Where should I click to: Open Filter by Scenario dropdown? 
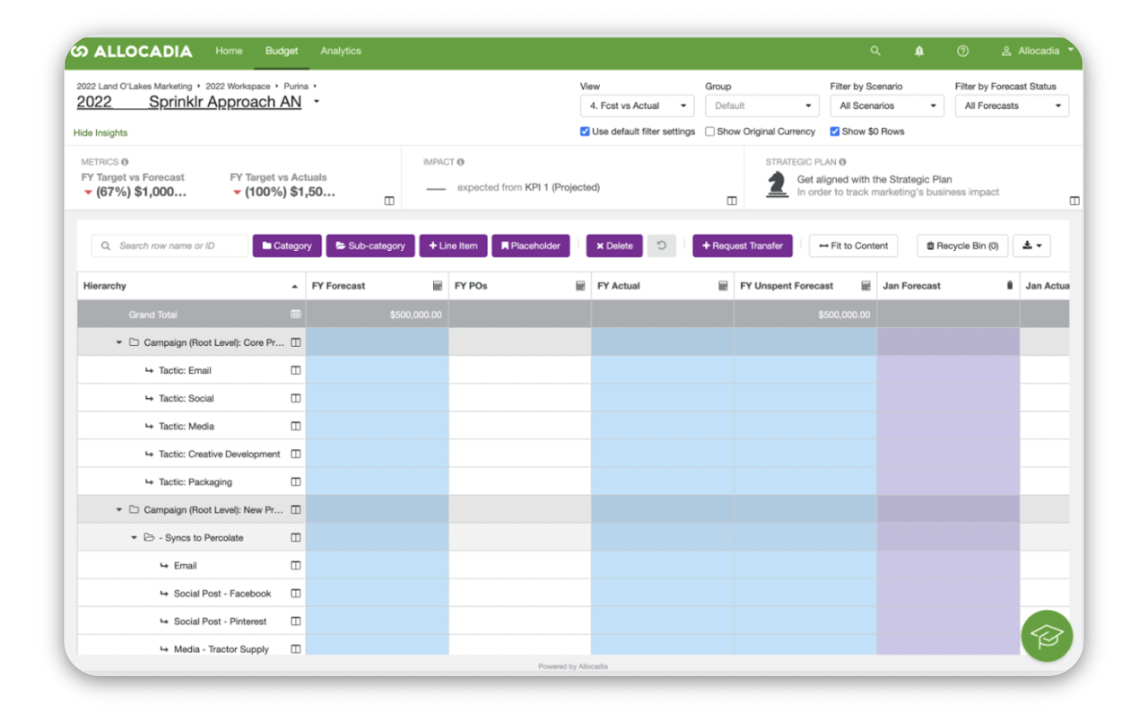point(887,106)
